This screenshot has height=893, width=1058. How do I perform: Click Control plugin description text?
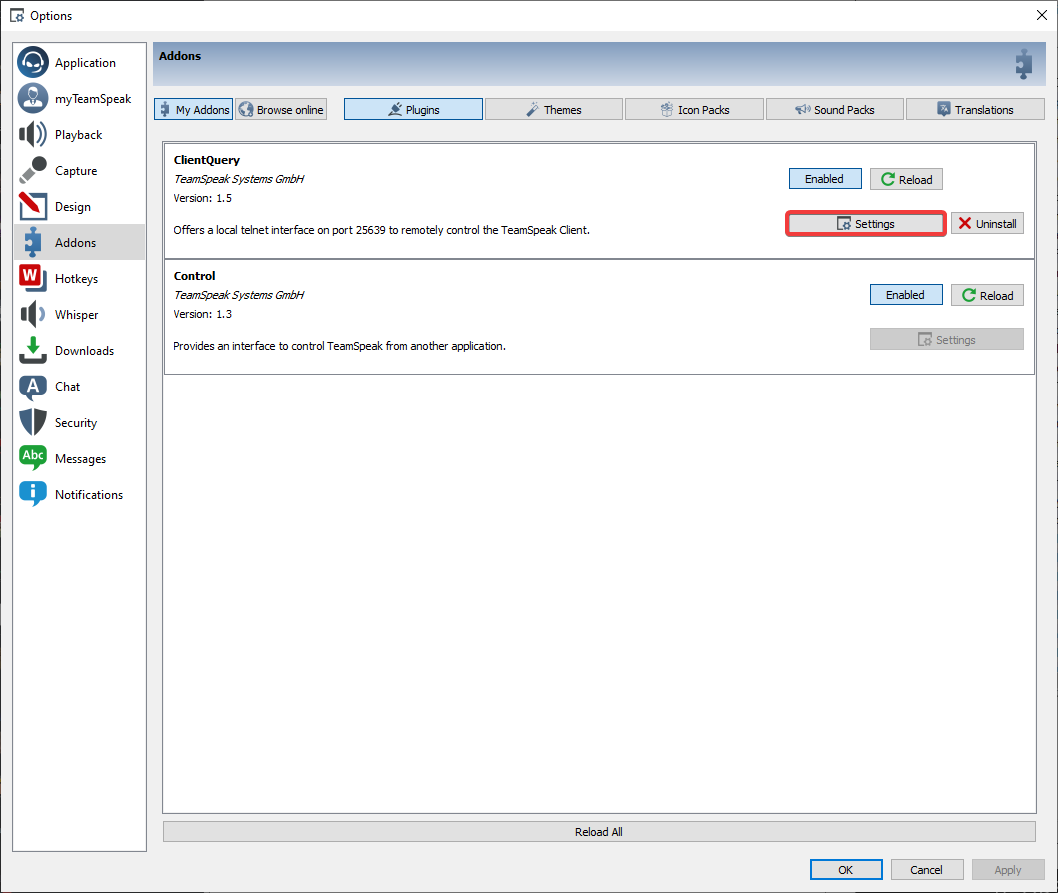click(x=339, y=346)
